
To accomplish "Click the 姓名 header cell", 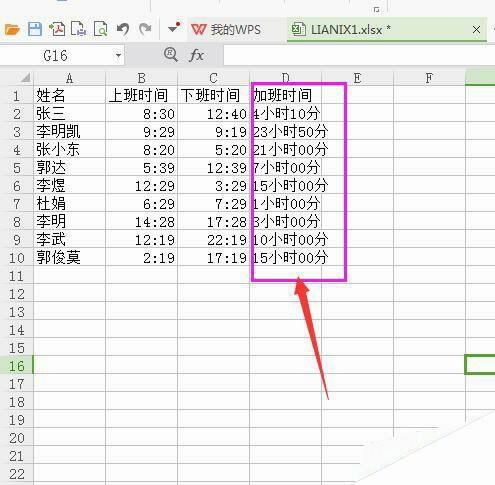I will 69,96.
